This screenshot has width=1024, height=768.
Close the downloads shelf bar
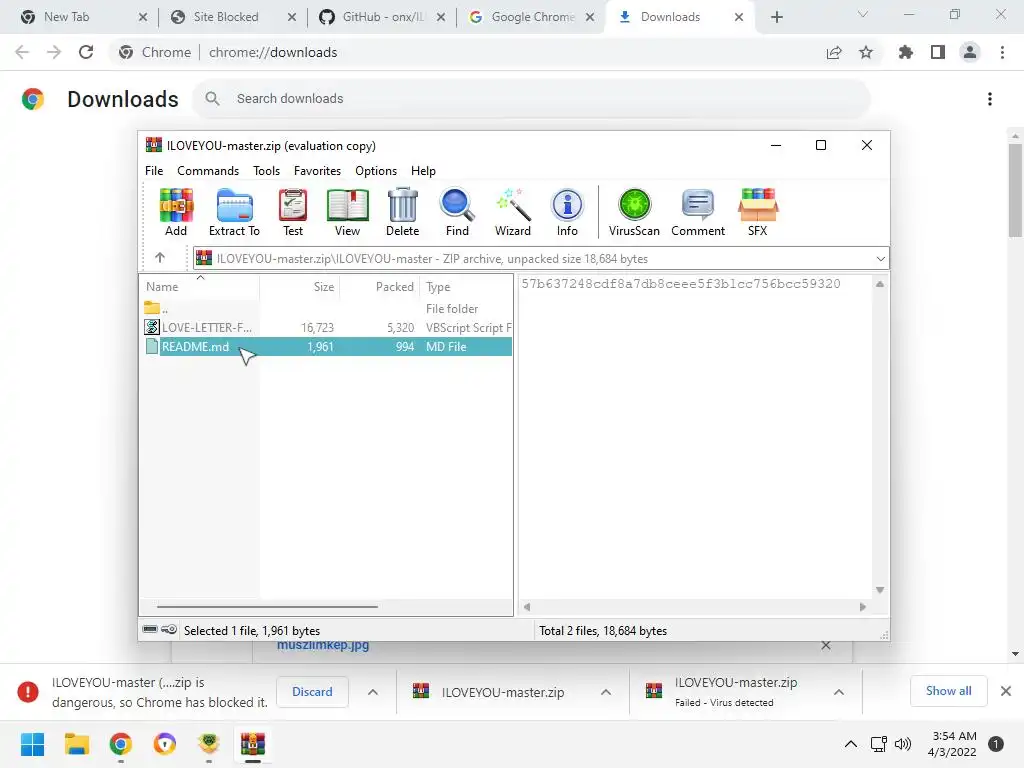(x=1006, y=691)
